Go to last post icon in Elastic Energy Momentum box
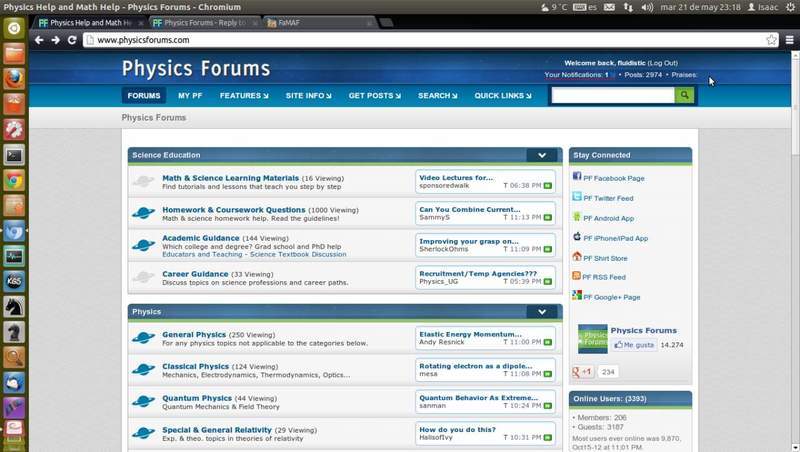This screenshot has height=452, width=800. (547, 342)
